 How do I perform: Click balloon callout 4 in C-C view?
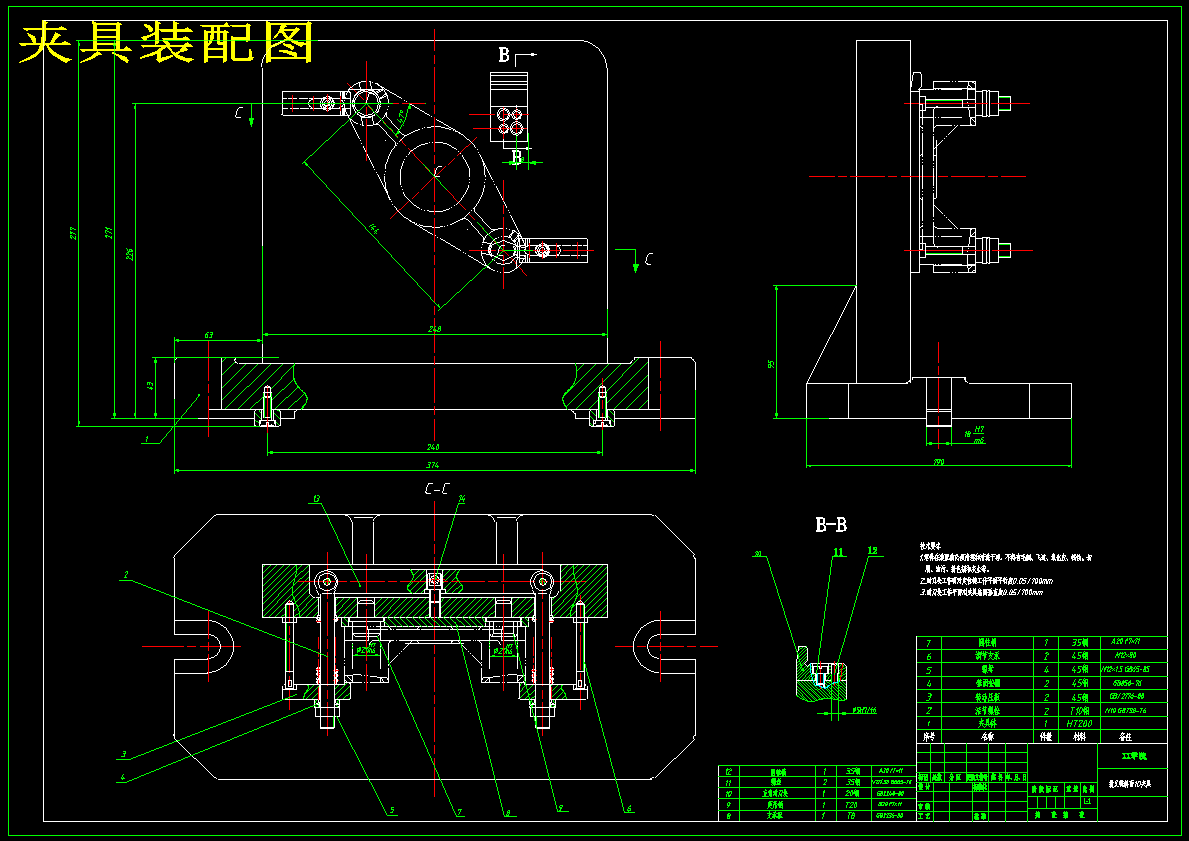124,777
